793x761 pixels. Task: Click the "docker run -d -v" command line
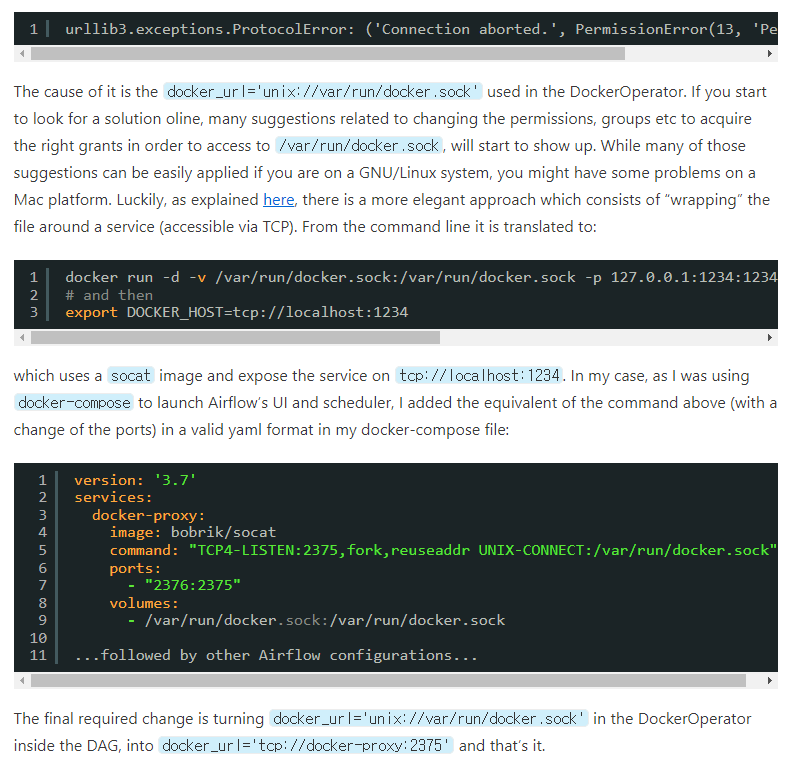point(421,277)
